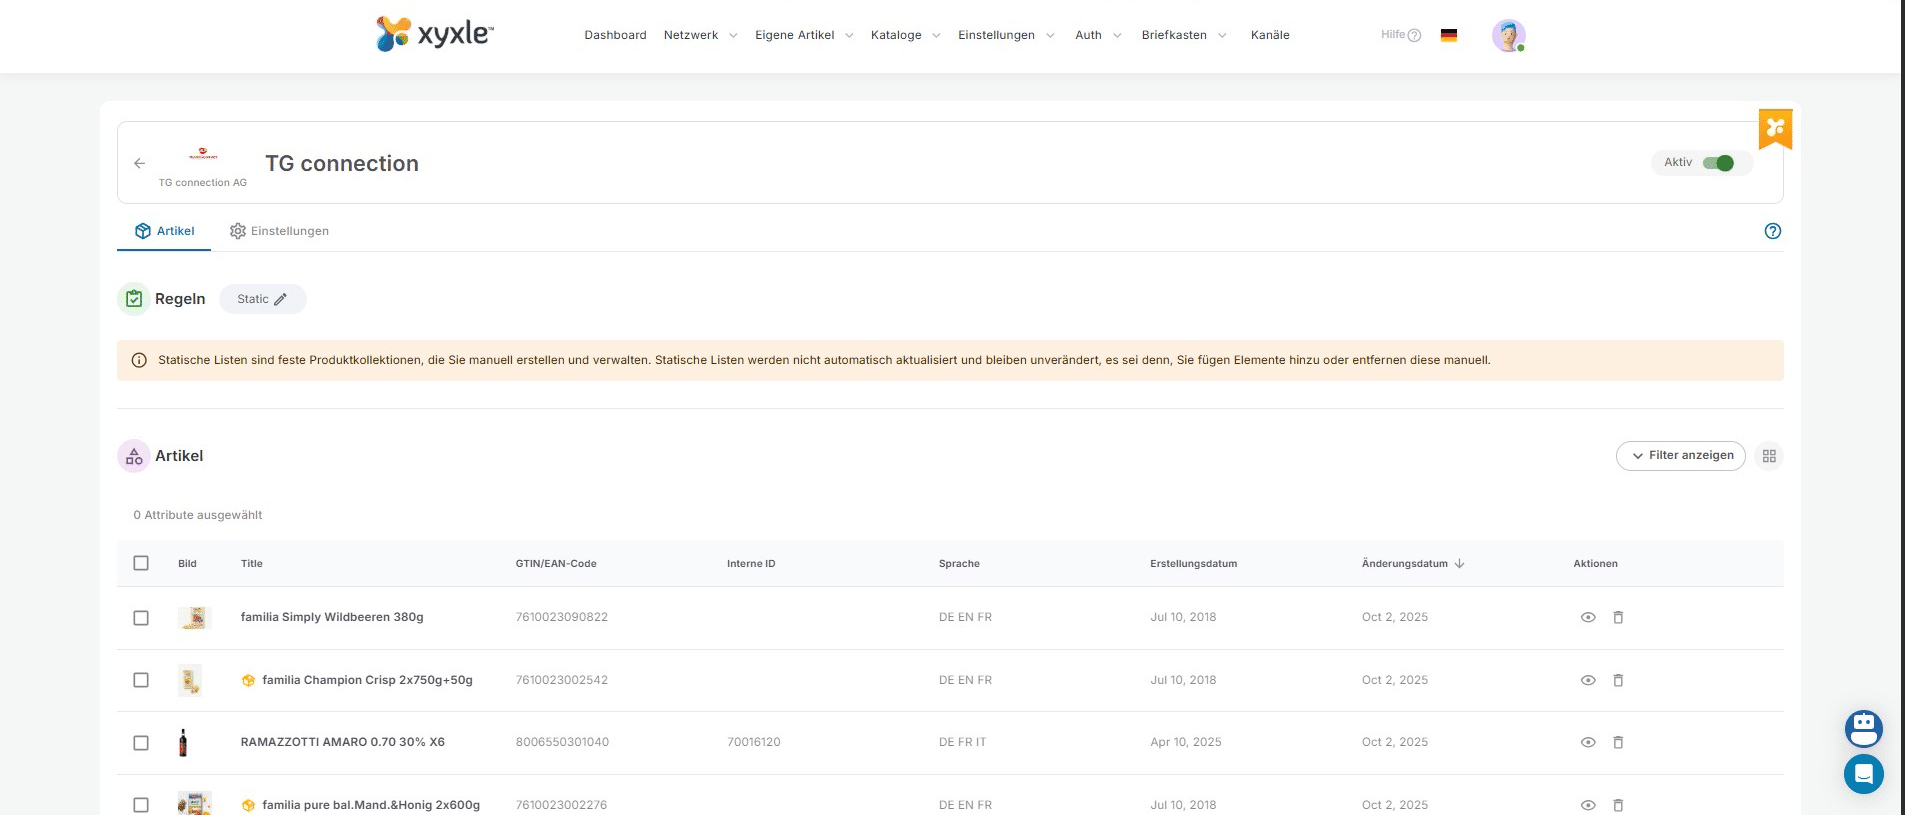Screen dimensions: 1905x815
Task: Switch to grid view layout icon
Action: point(1768,456)
